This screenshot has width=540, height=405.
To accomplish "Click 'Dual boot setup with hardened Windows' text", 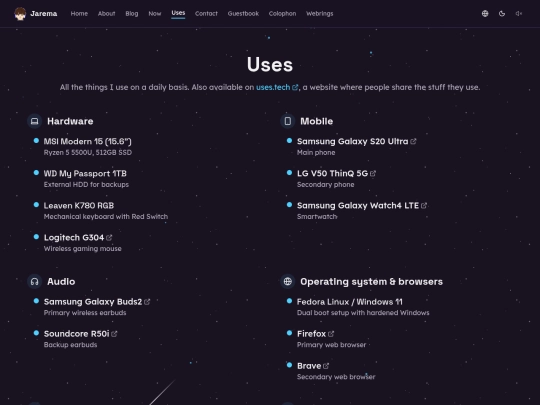I will (363, 313).
